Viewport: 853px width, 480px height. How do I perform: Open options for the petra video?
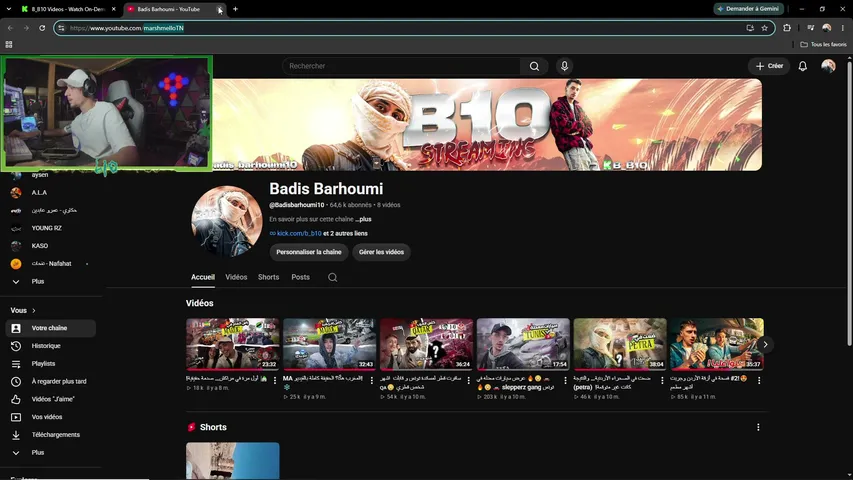(662, 380)
